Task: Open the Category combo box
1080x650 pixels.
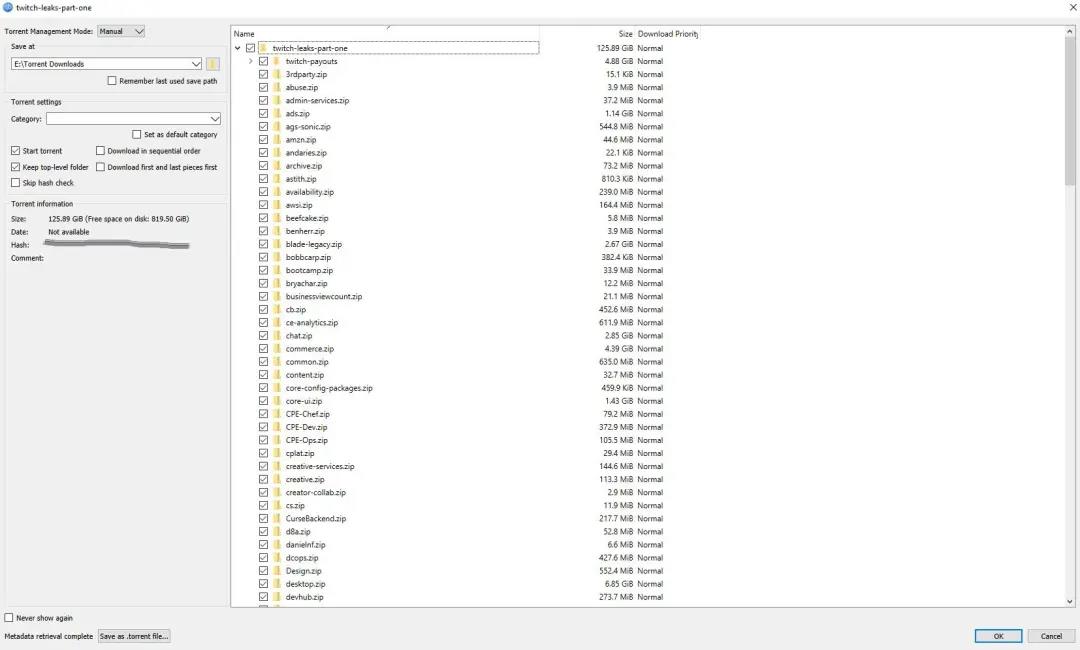Action: coord(133,119)
